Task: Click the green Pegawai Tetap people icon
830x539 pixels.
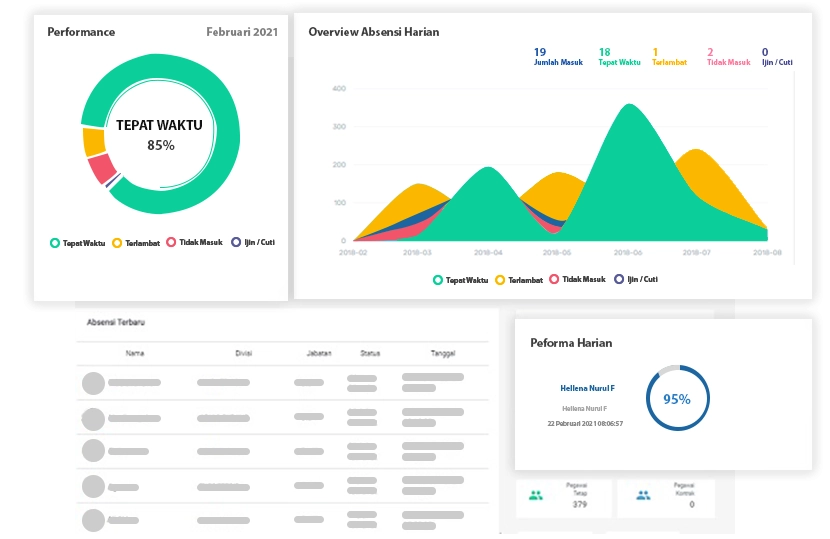Action: [536, 494]
